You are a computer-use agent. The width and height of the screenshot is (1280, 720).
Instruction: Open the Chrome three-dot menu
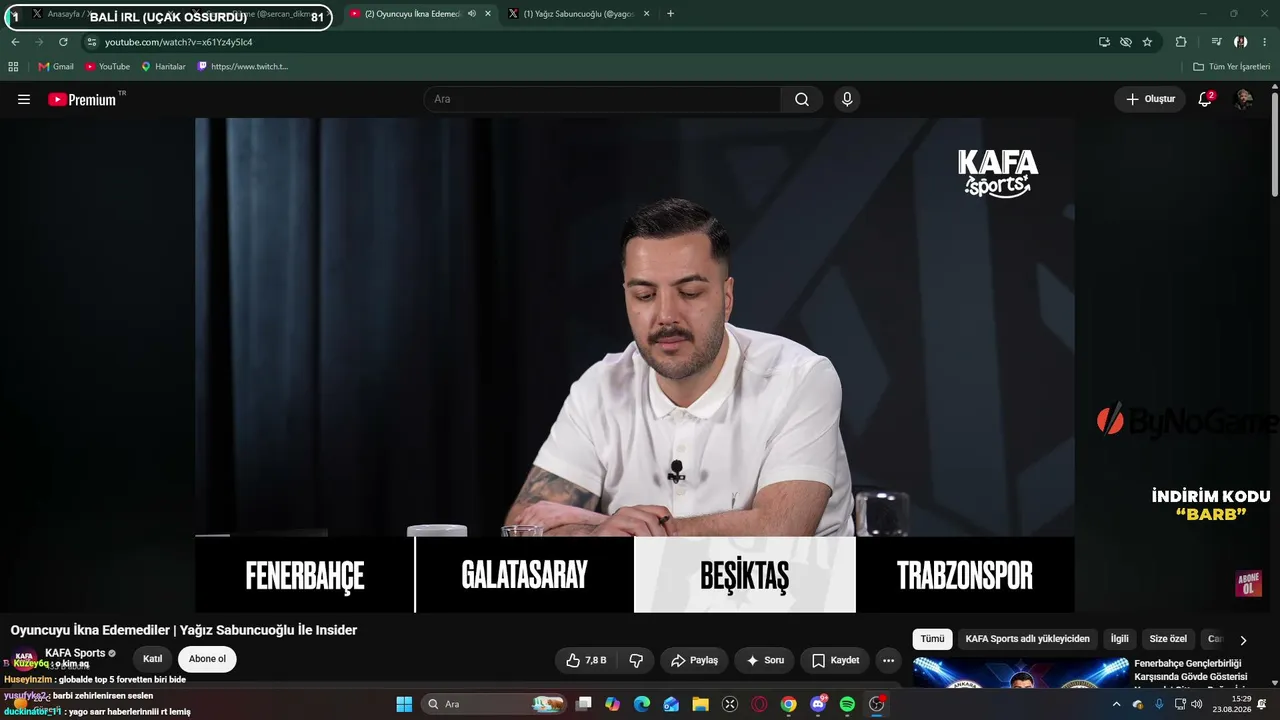(x=1265, y=42)
